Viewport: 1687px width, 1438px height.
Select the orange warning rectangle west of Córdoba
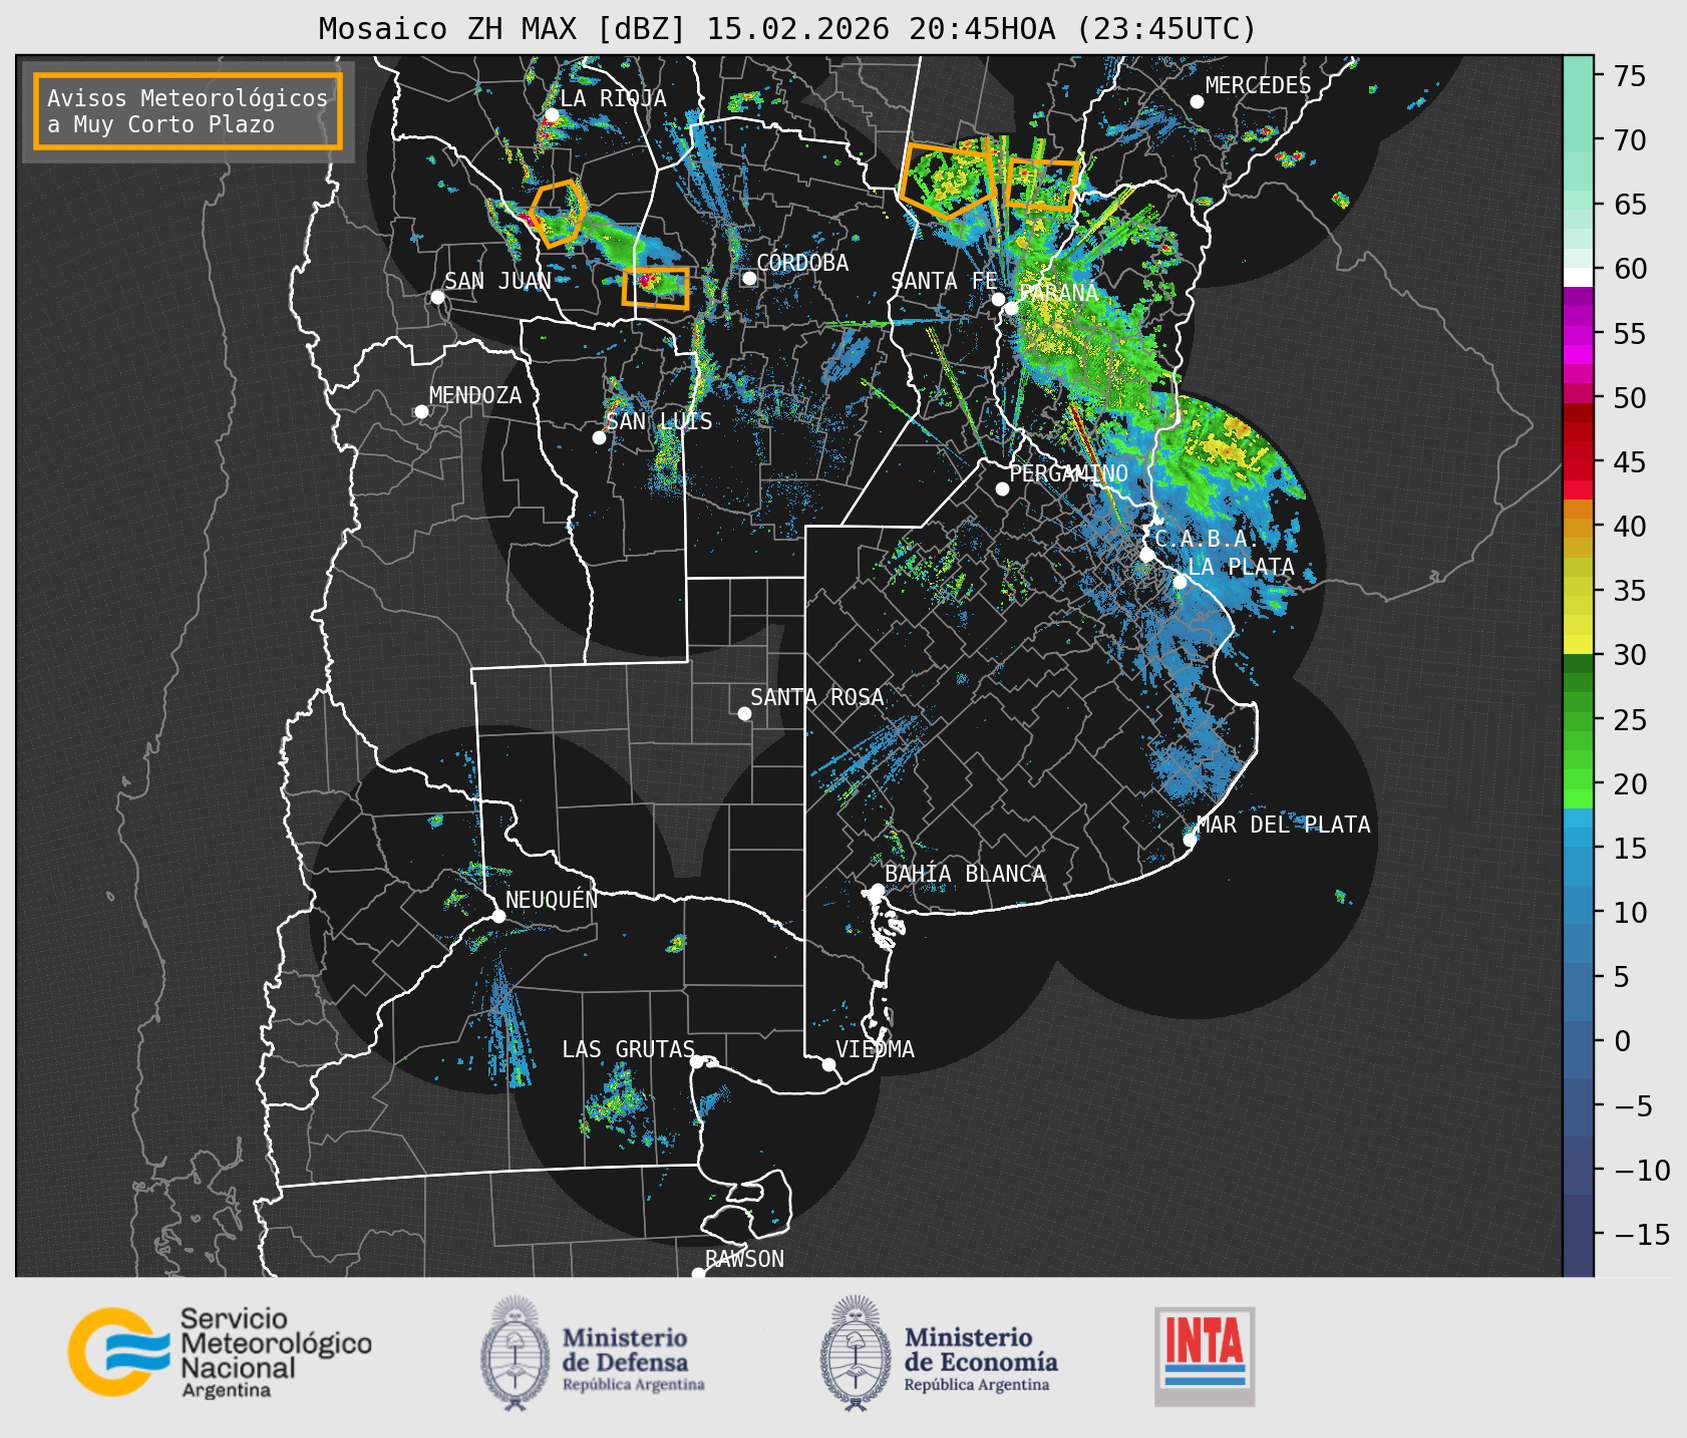[x=656, y=288]
